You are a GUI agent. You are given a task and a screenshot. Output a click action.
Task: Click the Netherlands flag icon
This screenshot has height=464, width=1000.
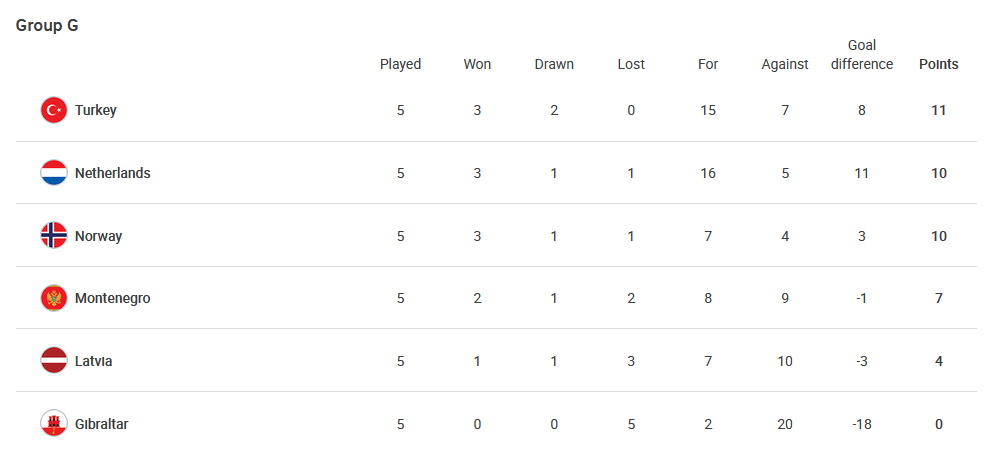coord(54,173)
